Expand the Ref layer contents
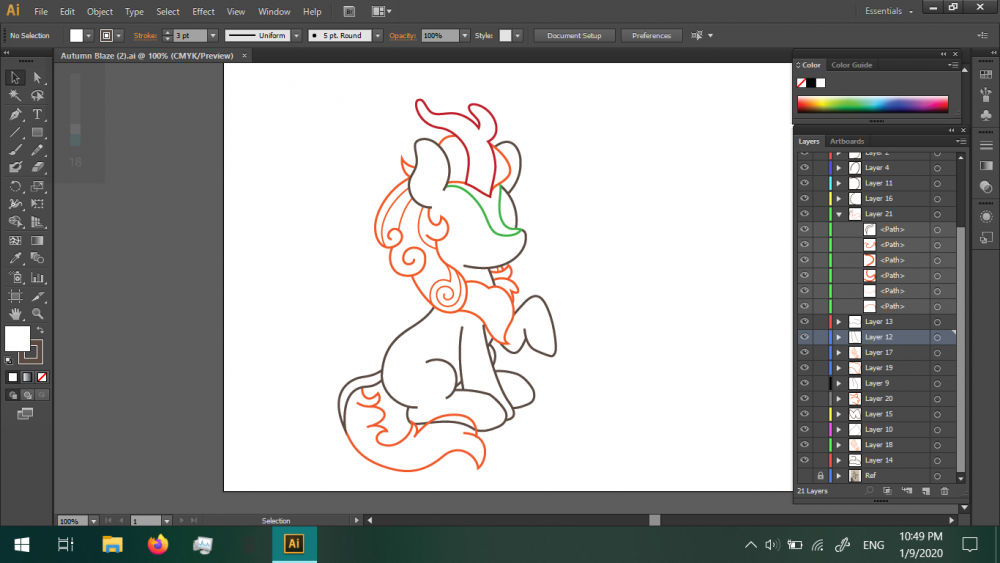The image size is (1000, 563). pyautogui.click(x=839, y=476)
